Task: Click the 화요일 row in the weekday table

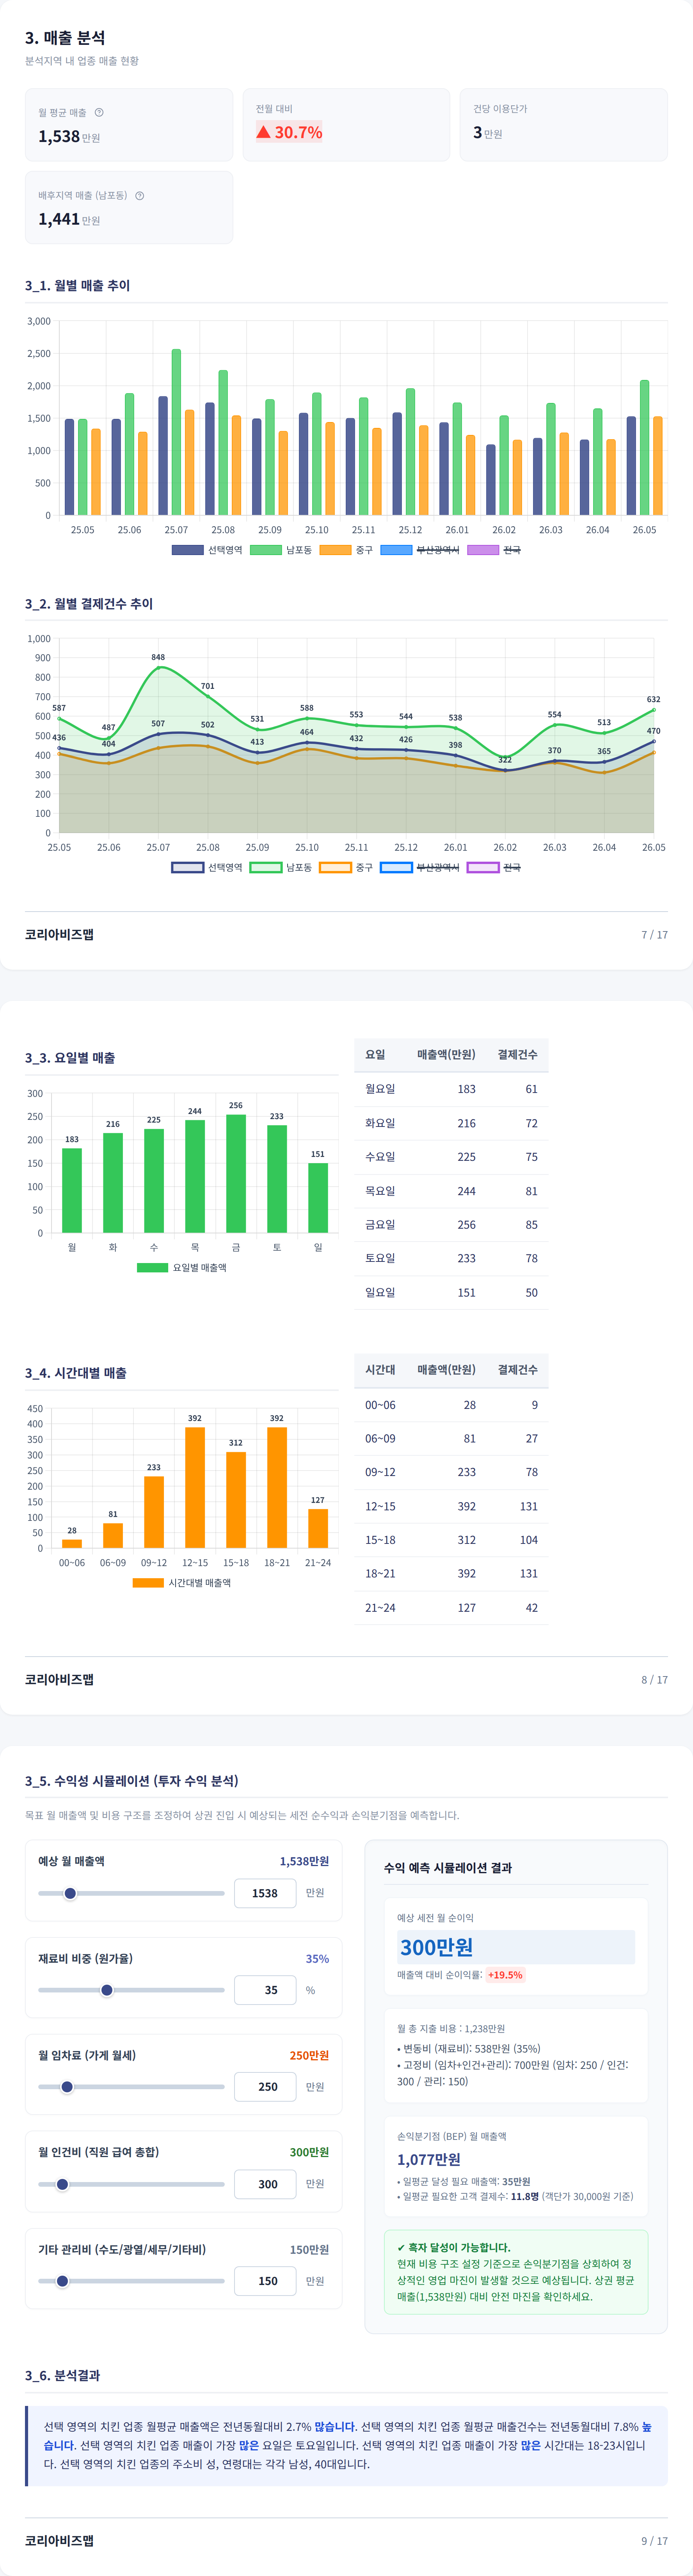Action: click(451, 1123)
